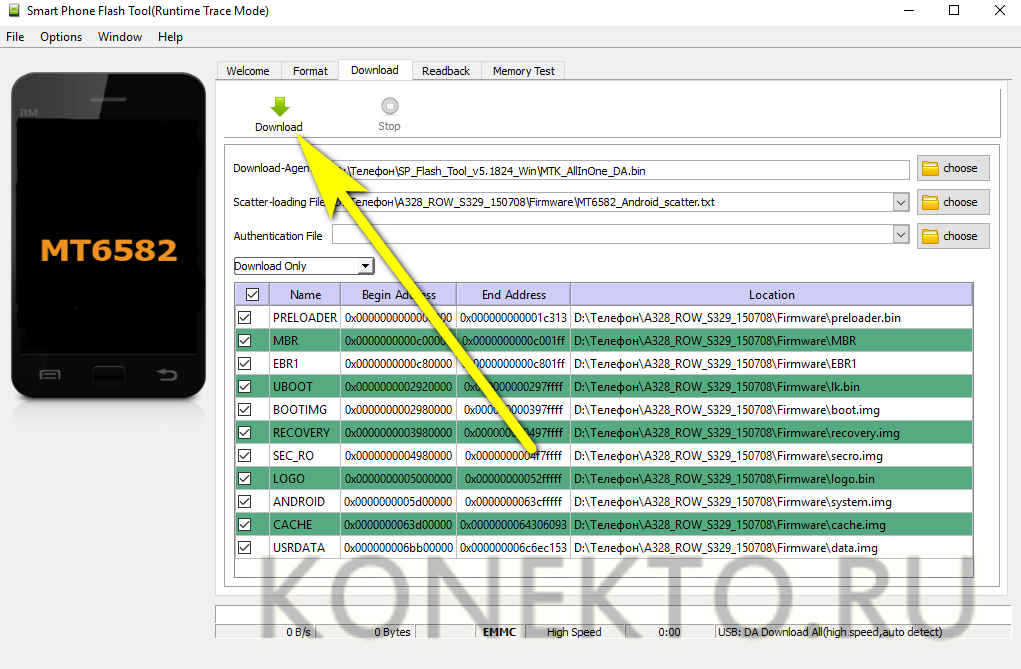Select the UBOOT name cell
Image resolution: width=1021 pixels, height=669 pixels.
[x=305, y=386]
